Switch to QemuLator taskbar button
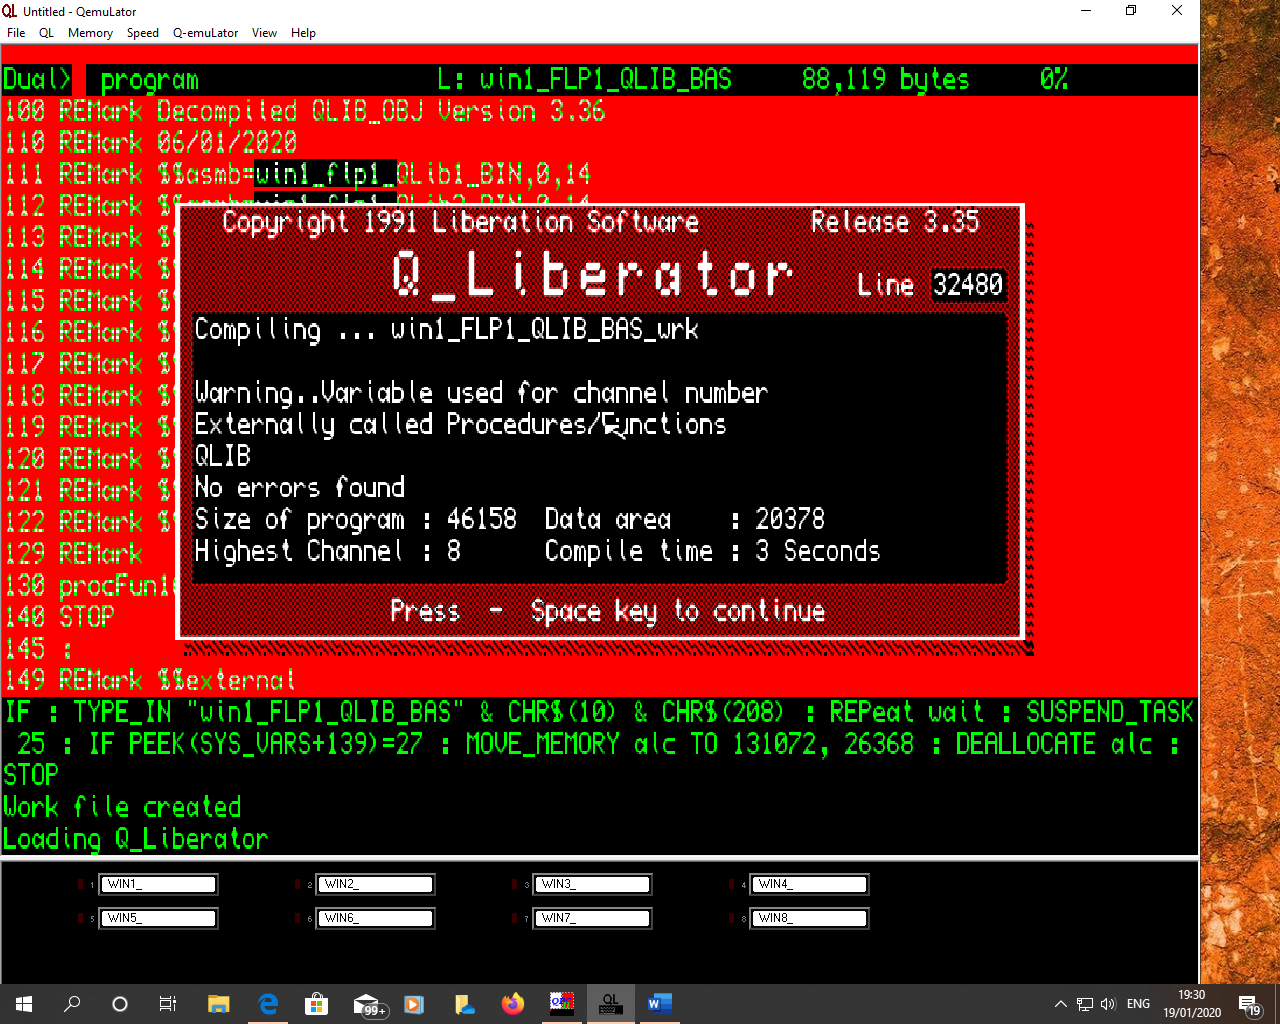The image size is (1280, 1024). [610, 1004]
